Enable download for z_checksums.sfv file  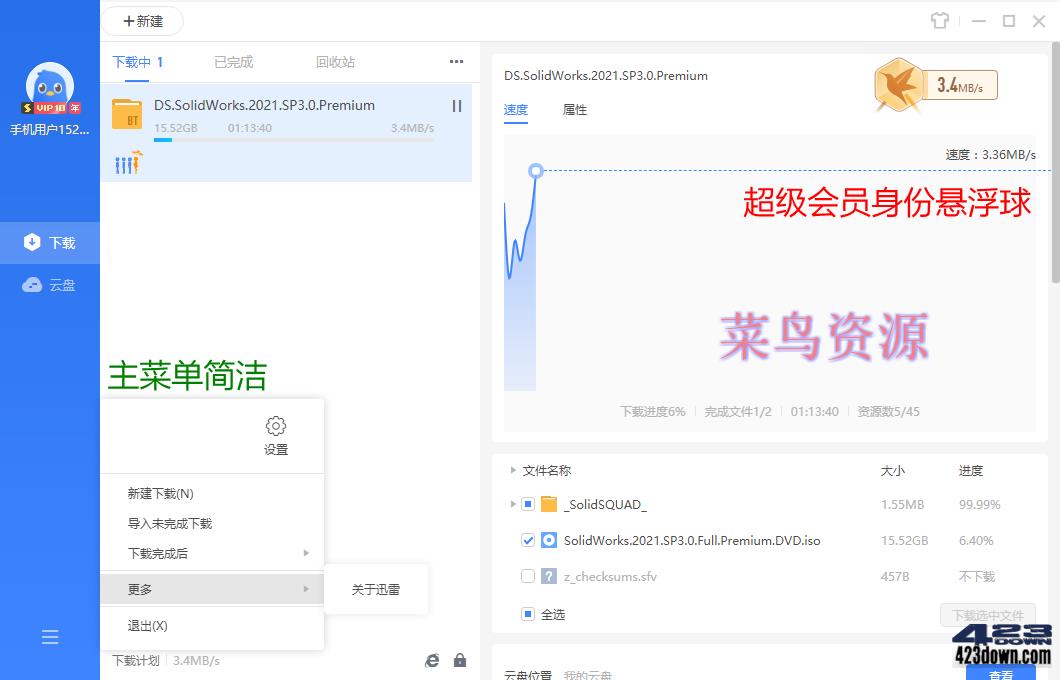click(x=529, y=576)
